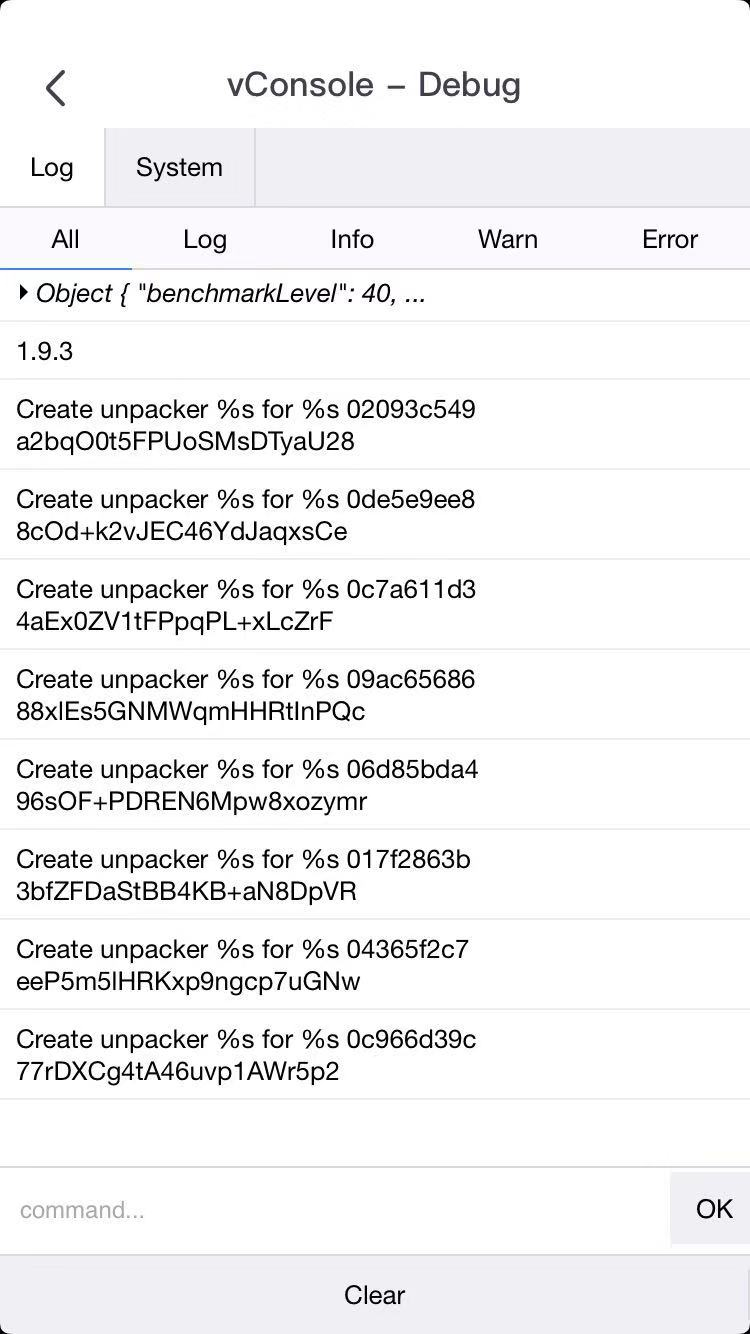Focus the command input field
This screenshot has width=750, height=1334.
click(335, 1210)
